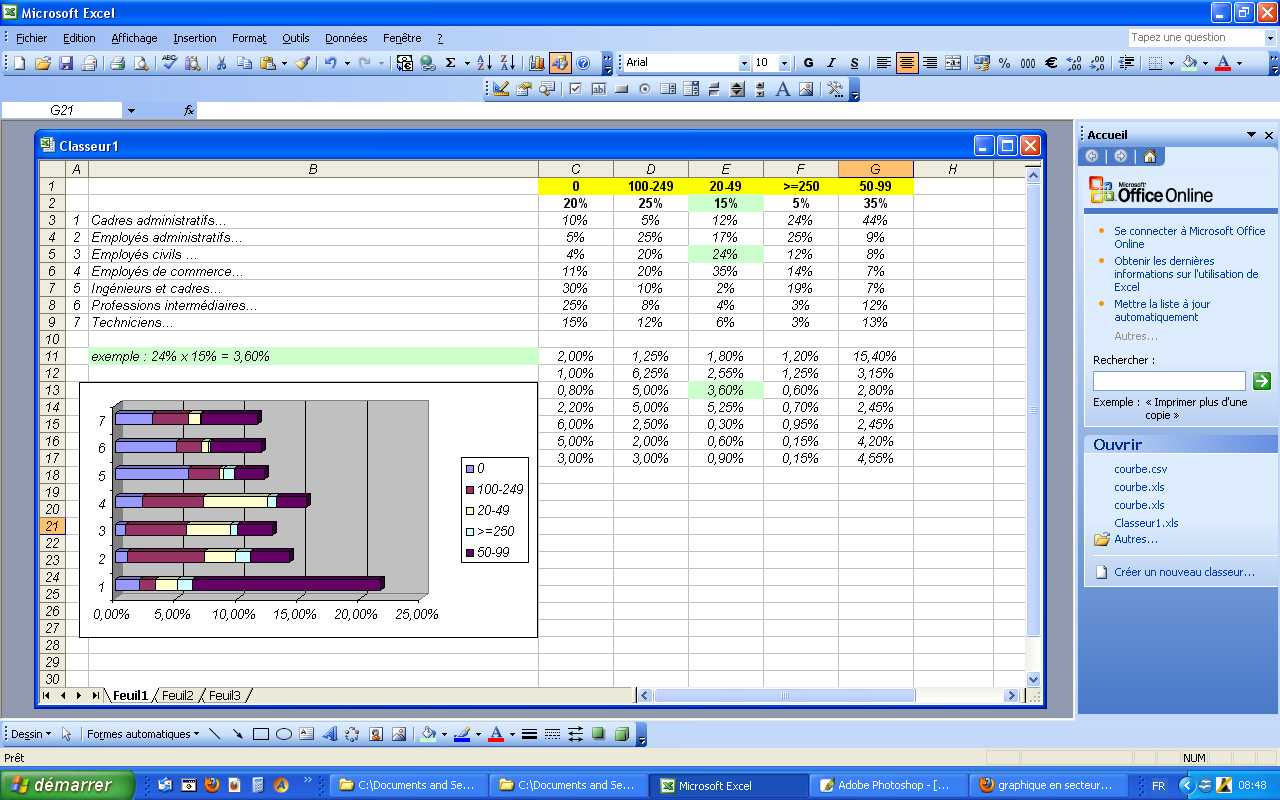Open the borders dropdown arrow
1280x800 pixels.
click(x=1171, y=63)
